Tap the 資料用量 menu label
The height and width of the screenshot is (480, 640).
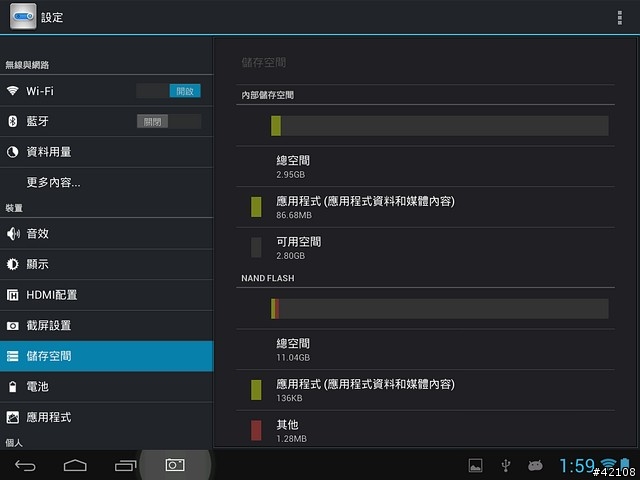(49, 152)
